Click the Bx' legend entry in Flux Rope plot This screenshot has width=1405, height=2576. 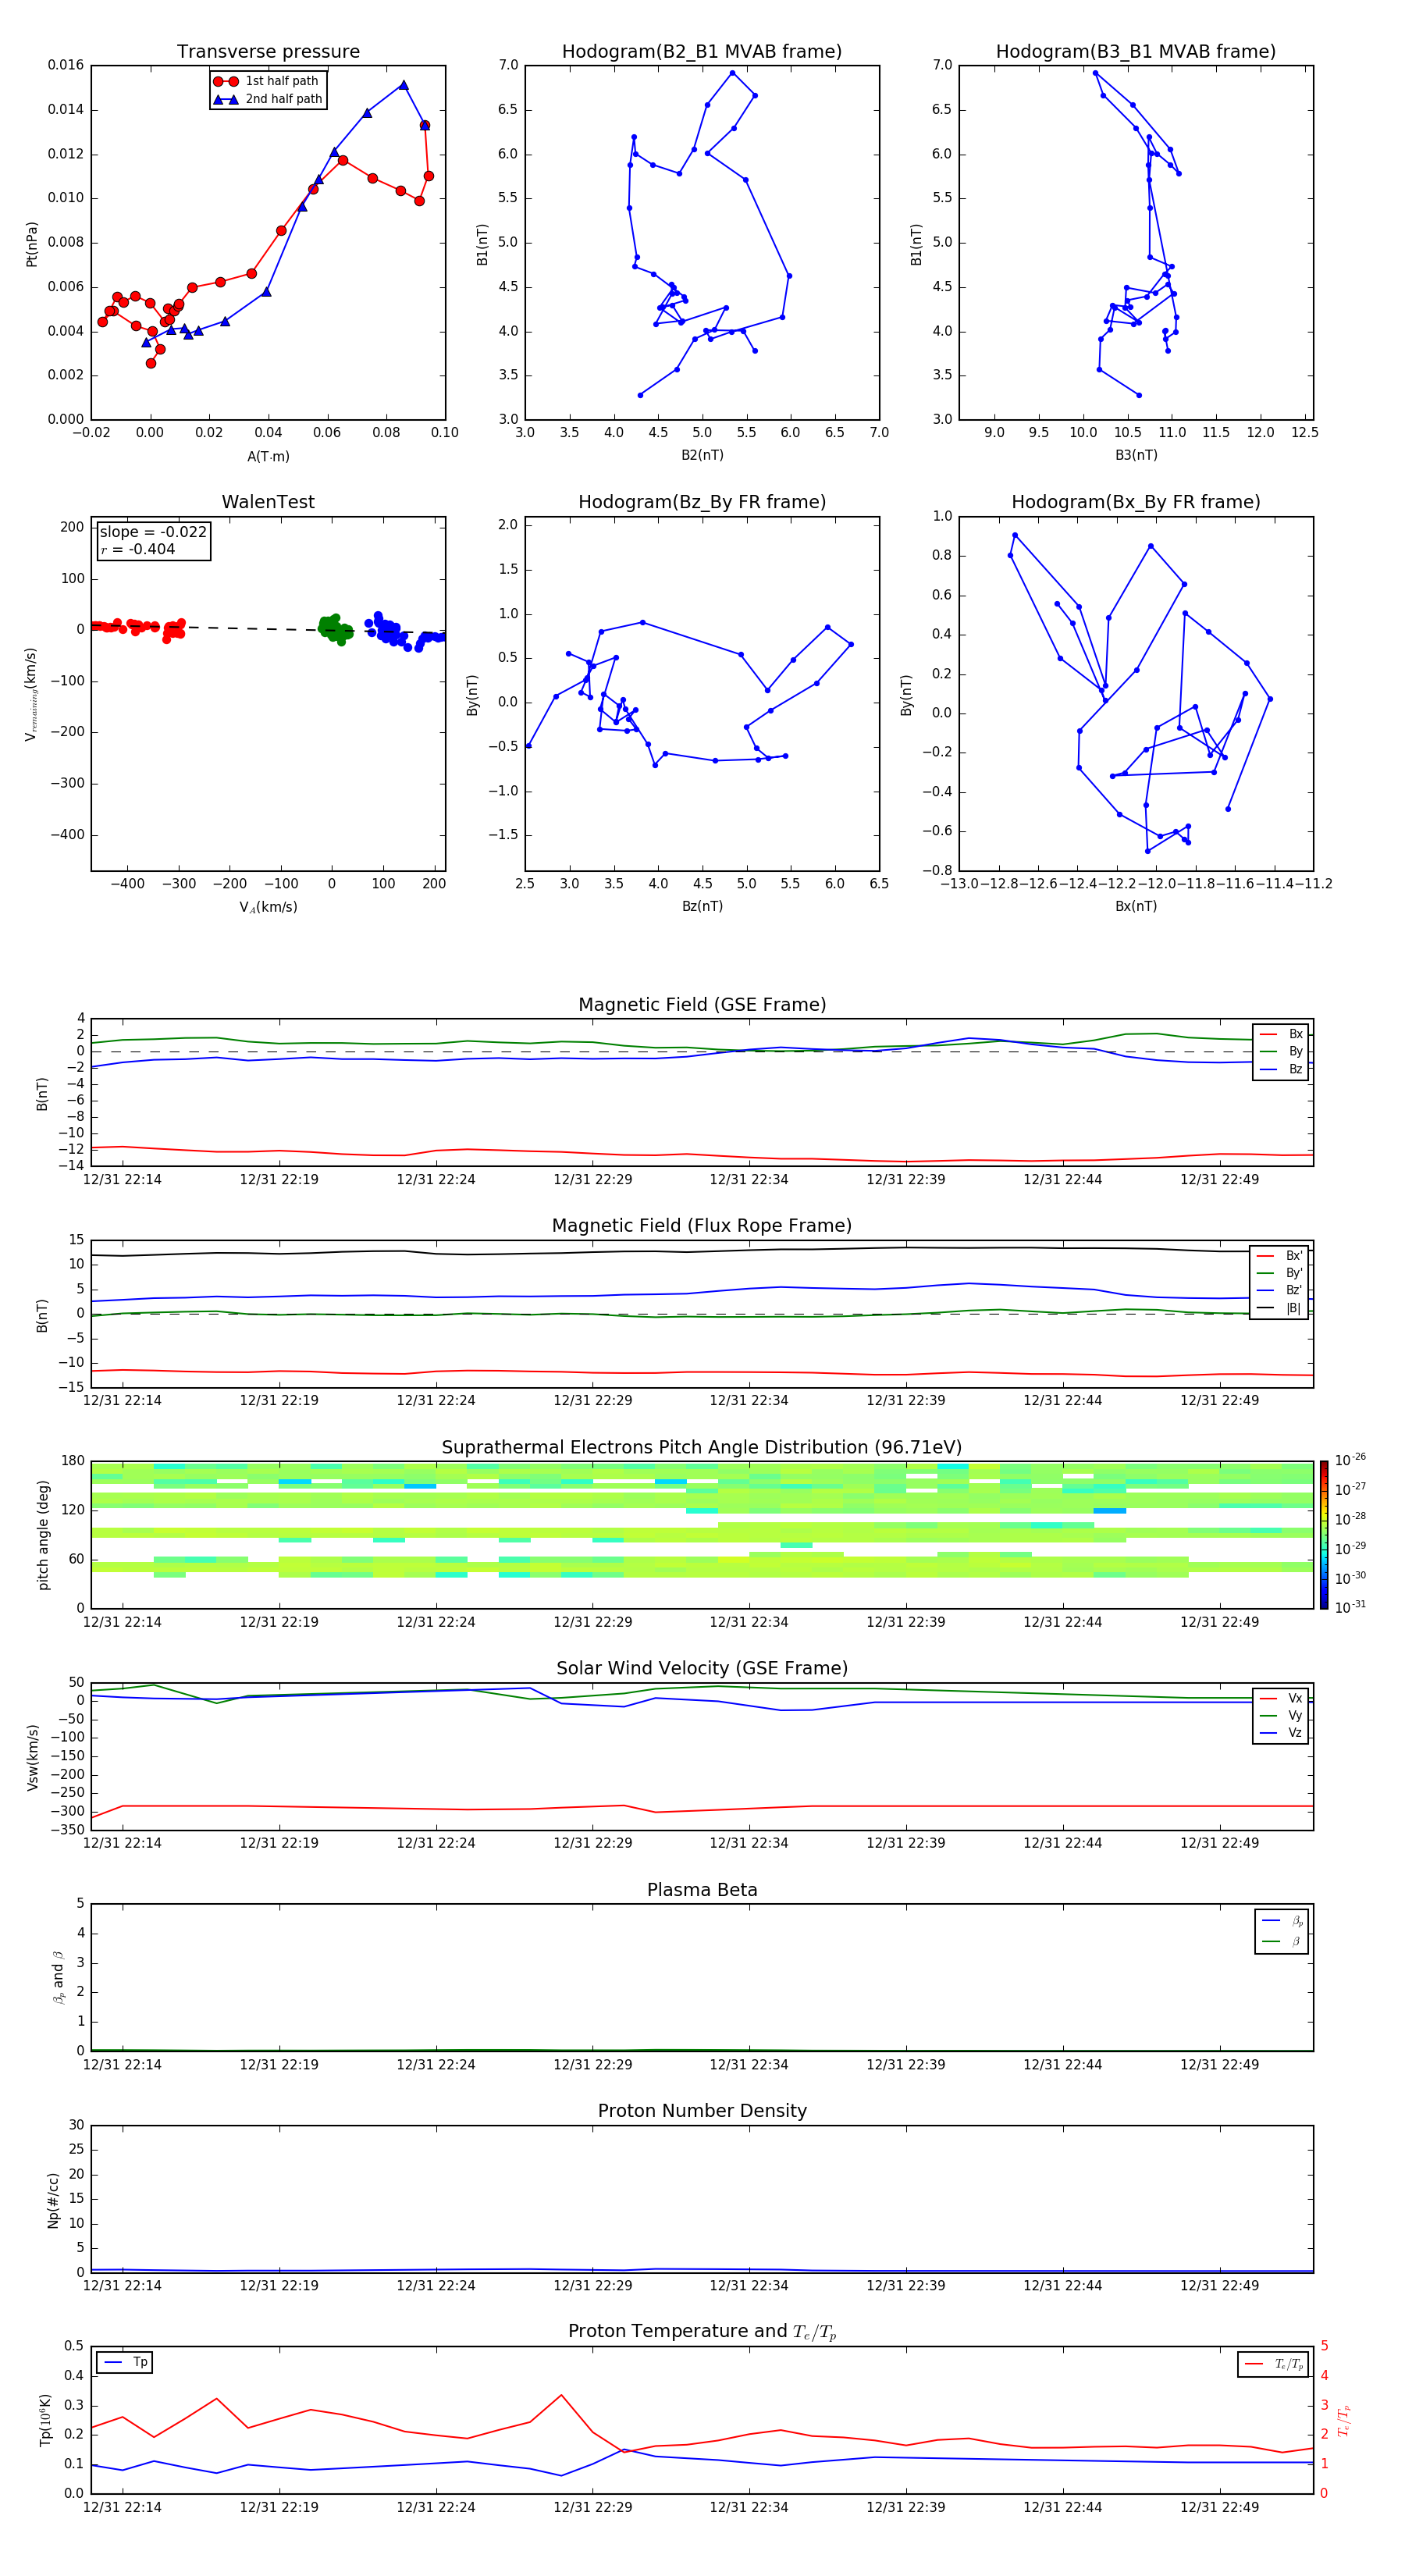click(x=1279, y=1256)
